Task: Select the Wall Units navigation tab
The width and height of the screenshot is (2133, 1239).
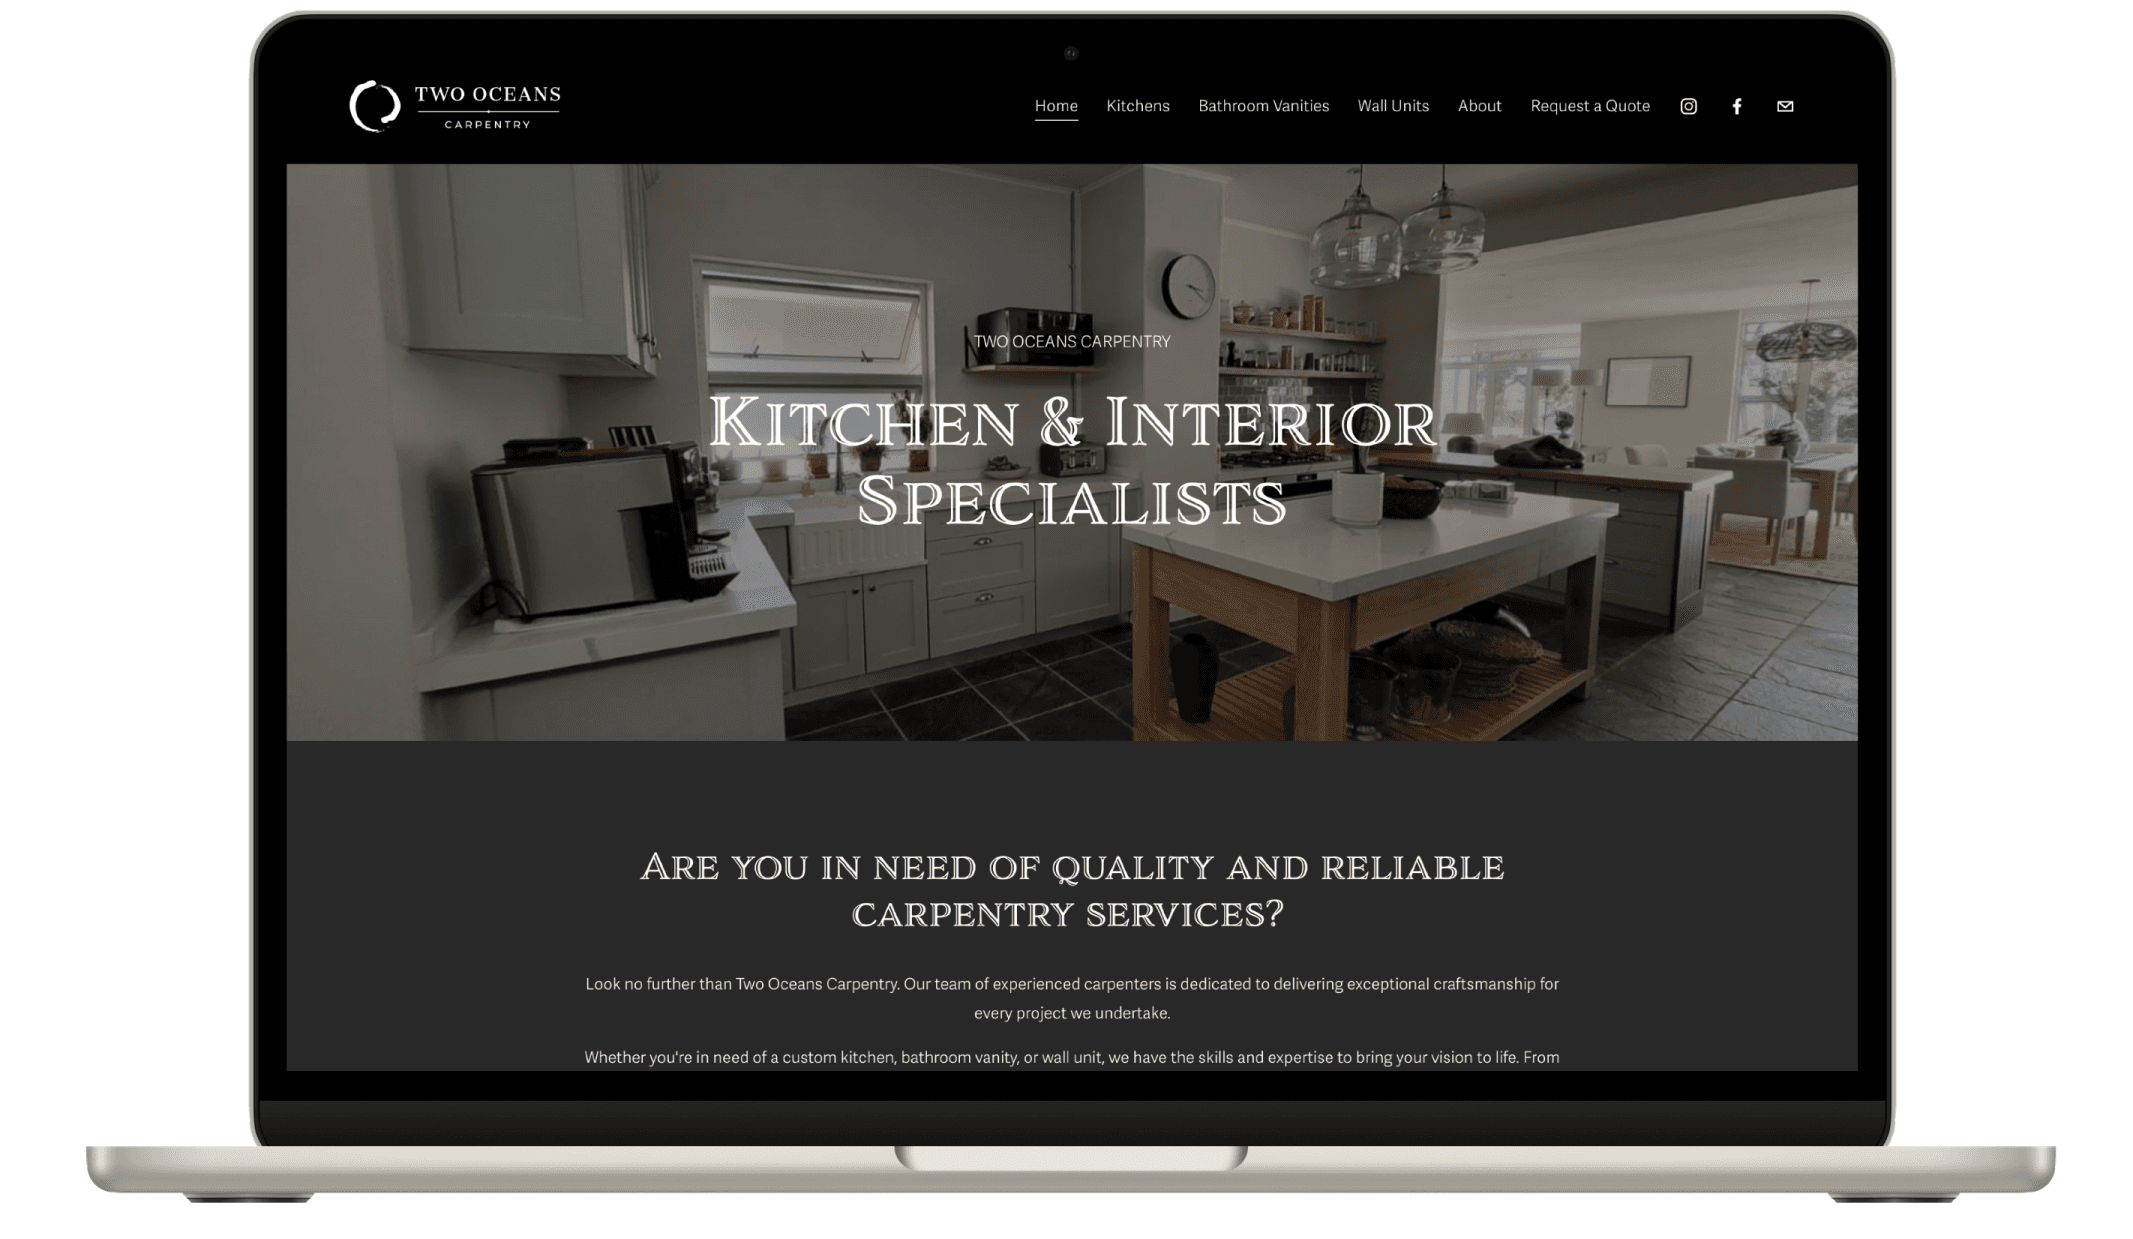Action: tap(1392, 106)
